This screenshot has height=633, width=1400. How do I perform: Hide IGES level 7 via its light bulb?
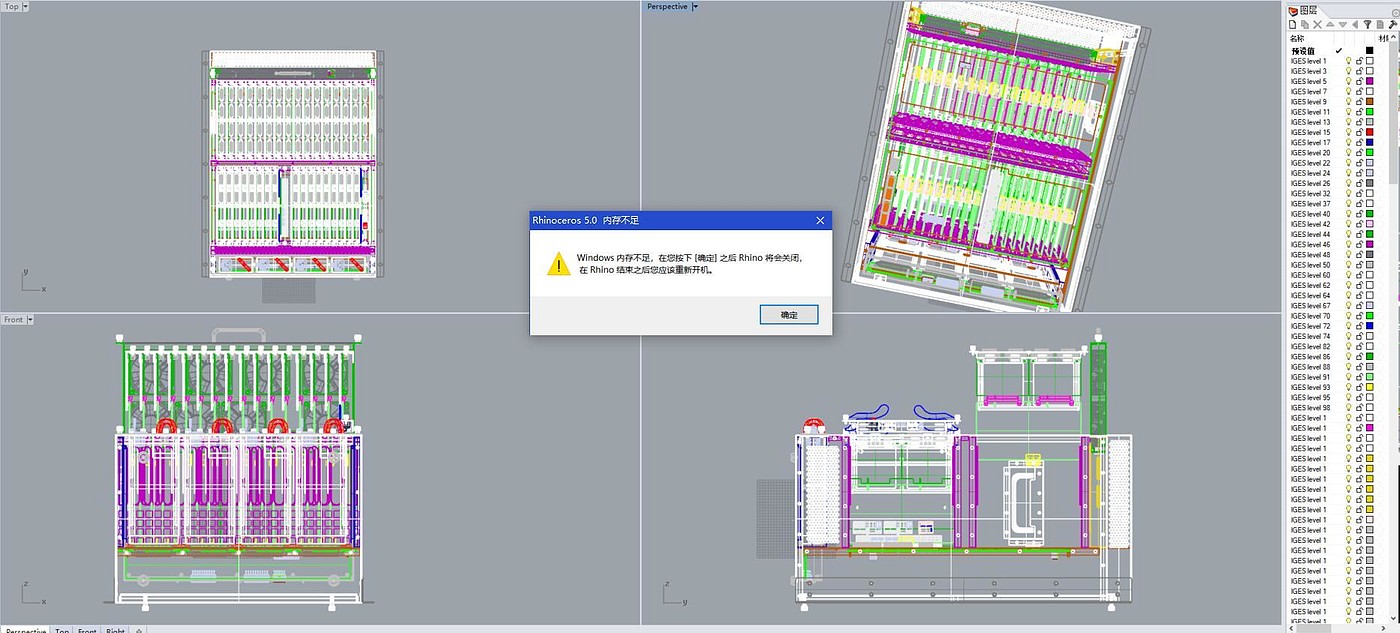click(x=1348, y=91)
